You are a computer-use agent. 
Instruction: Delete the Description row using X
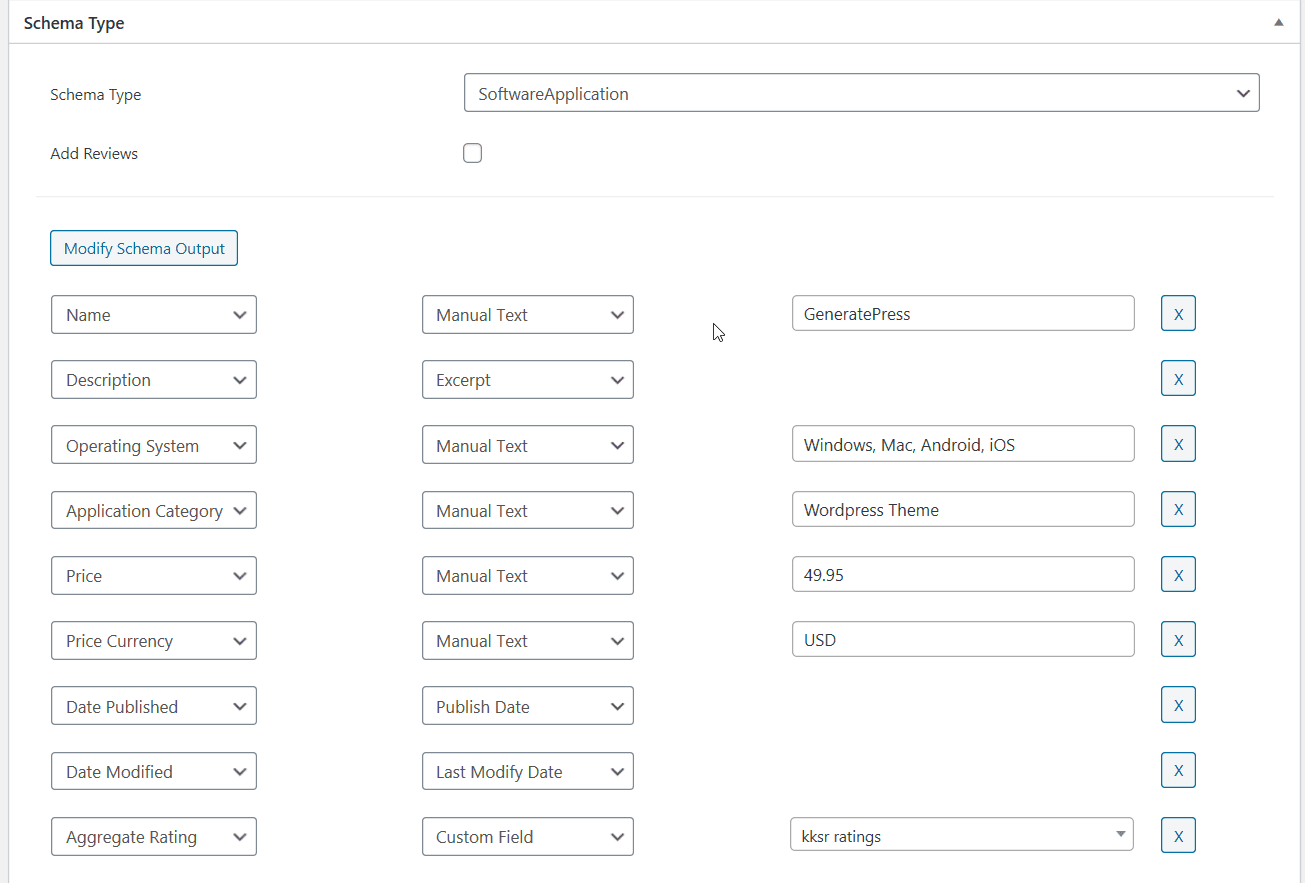click(1178, 379)
